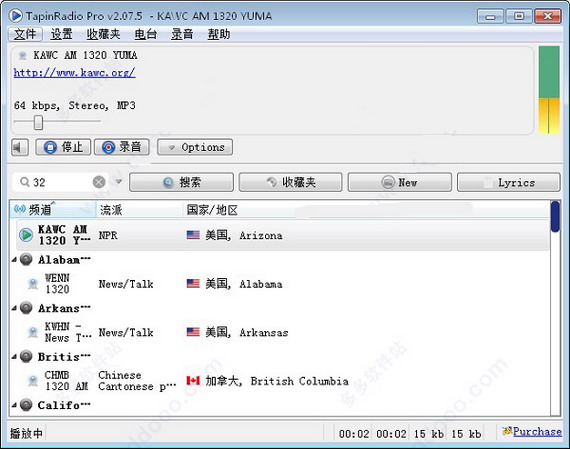
Task: Click the News/Talk genre in WENN row
Action: (x=126, y=284)
